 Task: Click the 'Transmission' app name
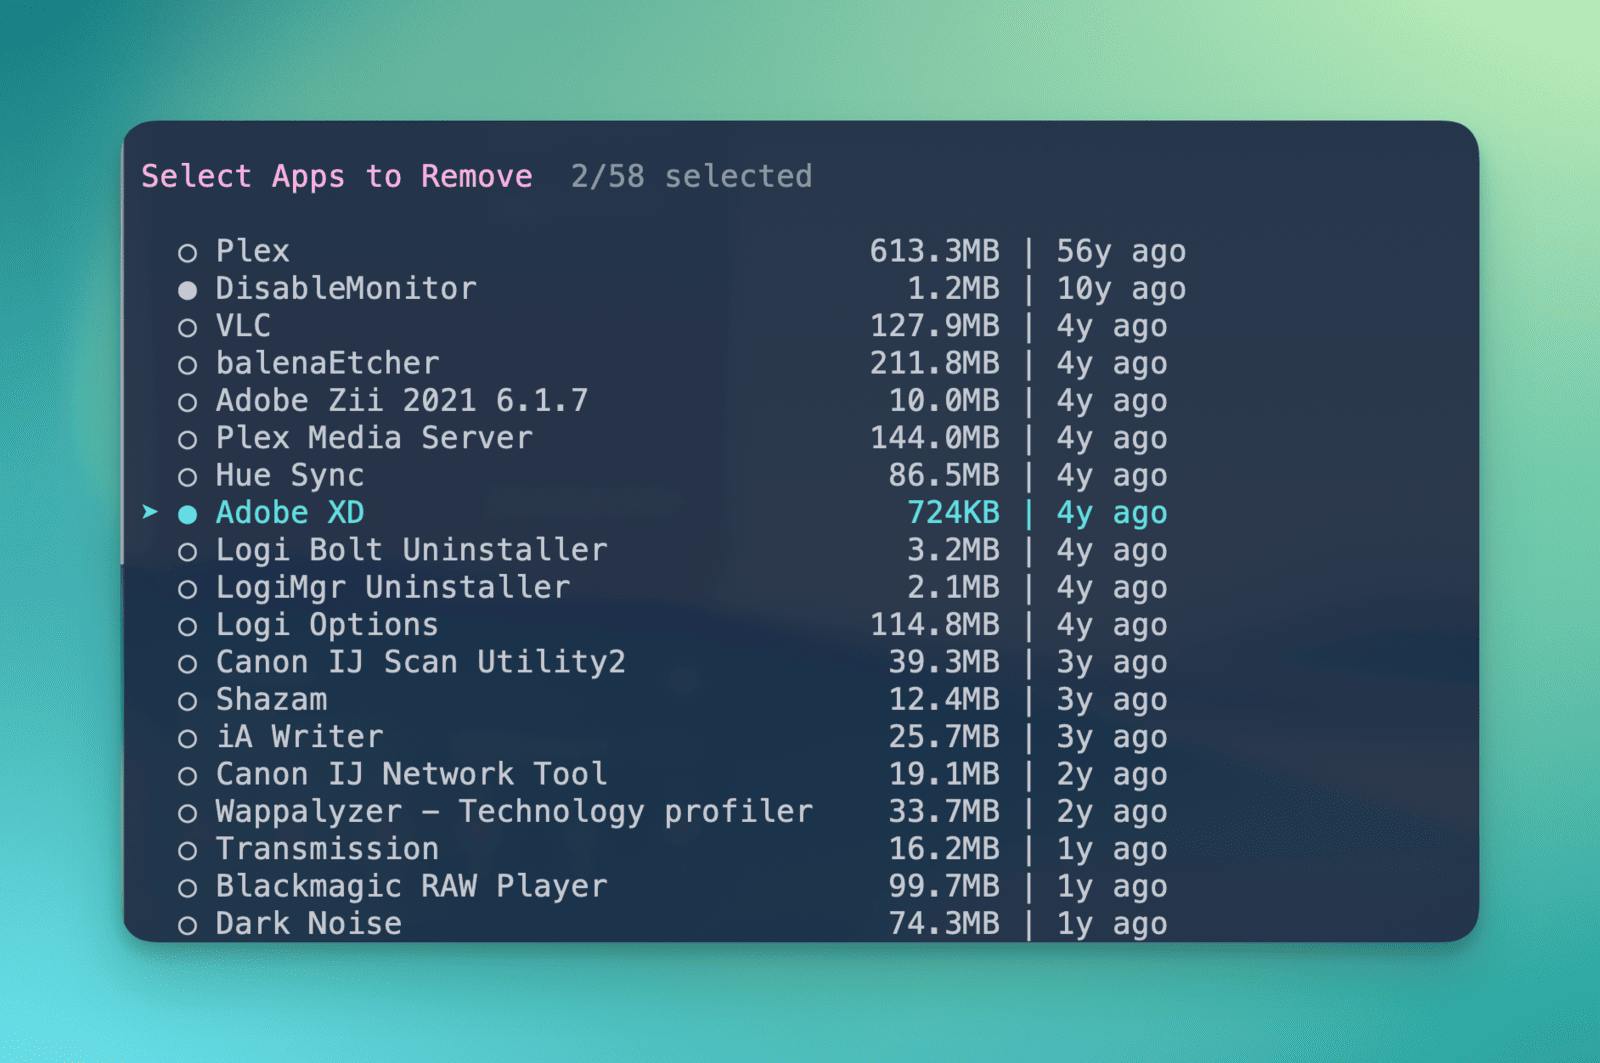(x=327, y=848)
